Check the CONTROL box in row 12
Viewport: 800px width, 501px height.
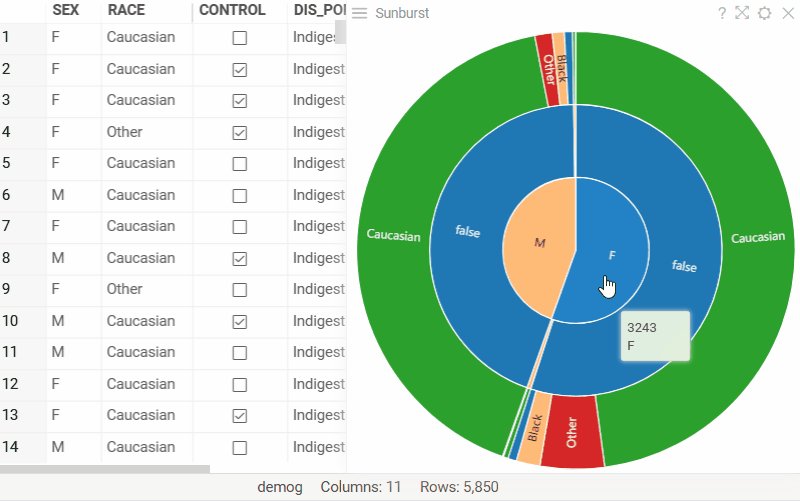point(240,384)
